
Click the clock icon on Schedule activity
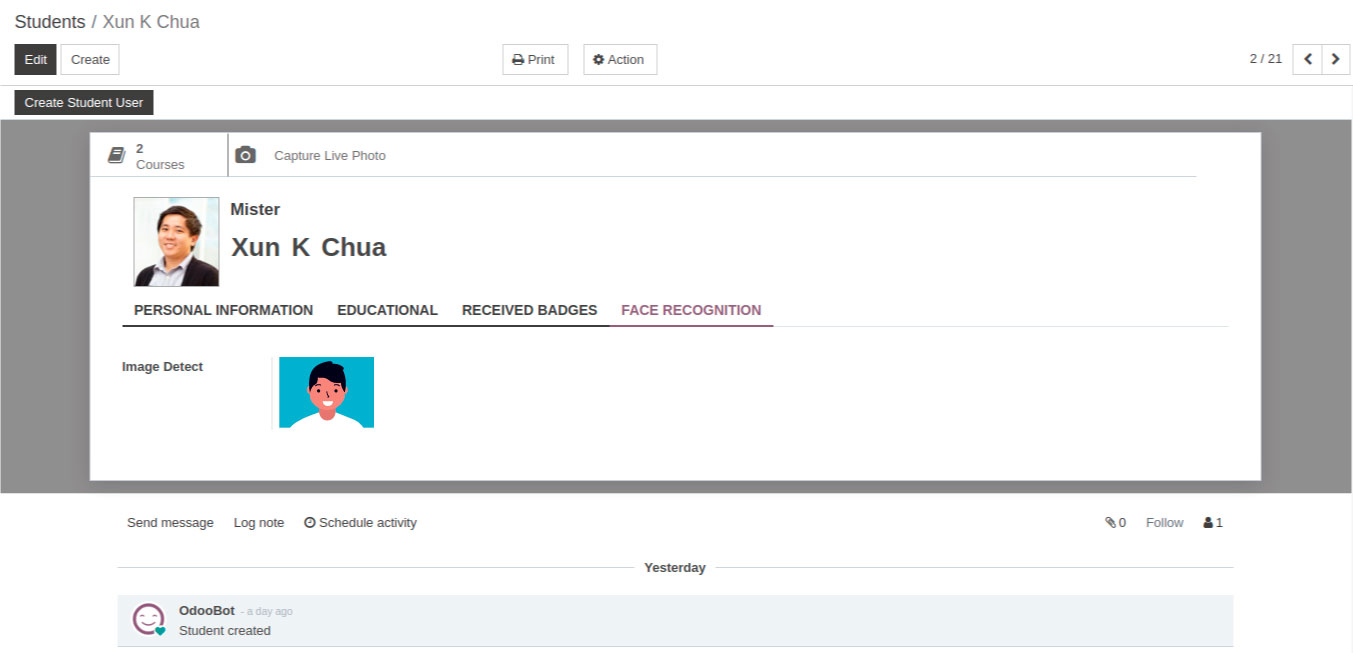point(310,522)
